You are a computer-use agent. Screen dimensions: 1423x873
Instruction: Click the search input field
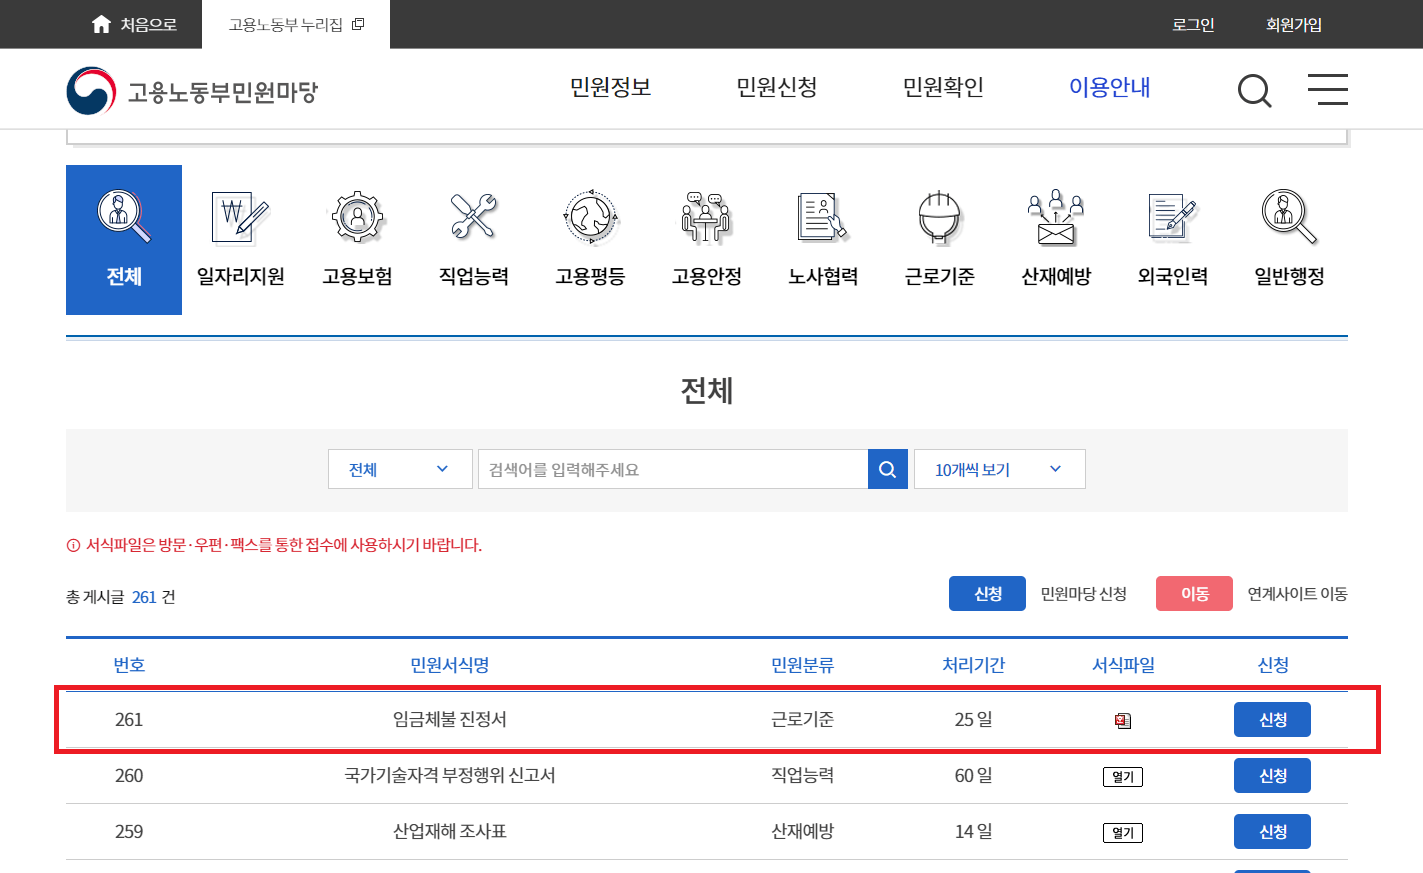coord(670,468)
